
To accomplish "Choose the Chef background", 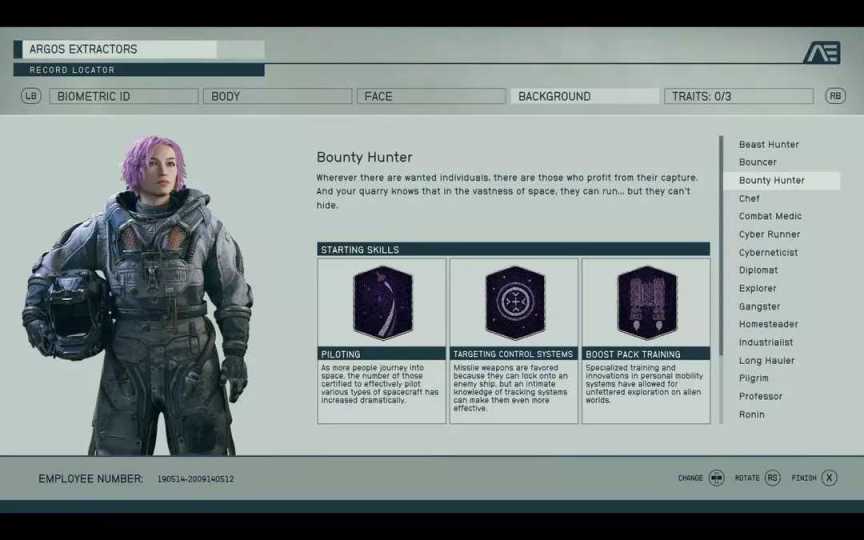I will click(749, 198).
